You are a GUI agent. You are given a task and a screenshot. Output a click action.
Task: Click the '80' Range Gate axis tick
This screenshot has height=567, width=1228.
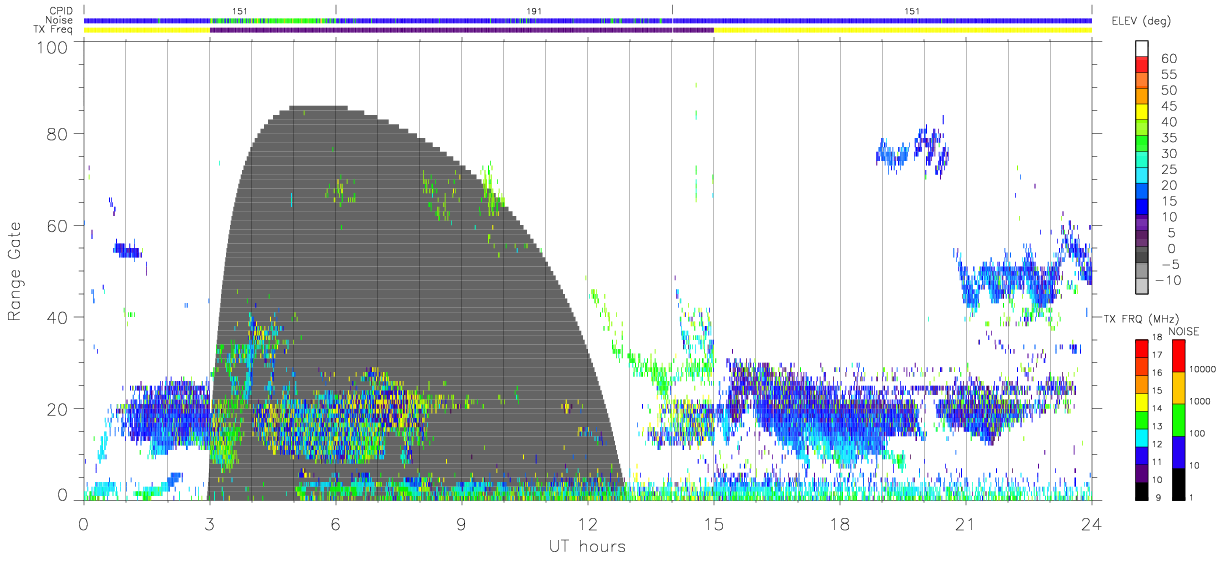tap(58, 134)
